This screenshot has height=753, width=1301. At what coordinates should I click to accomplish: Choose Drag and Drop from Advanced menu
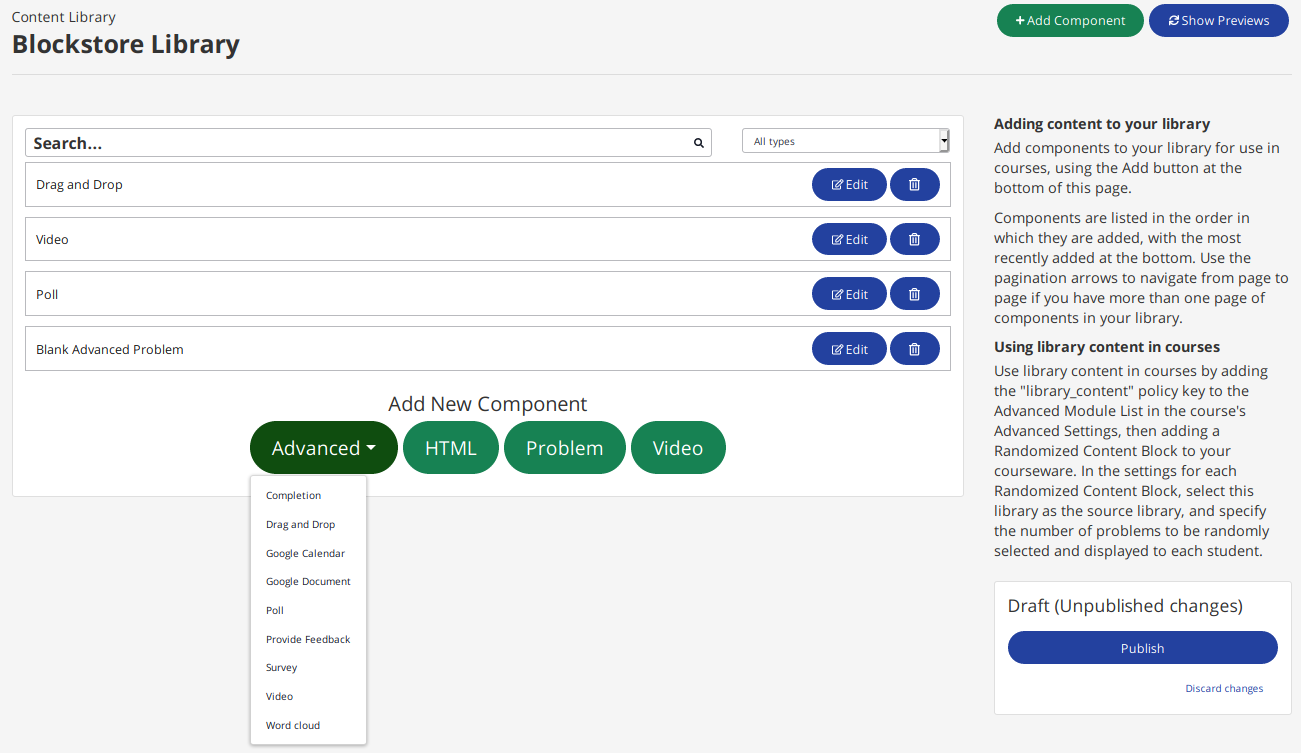pos(300,524)
